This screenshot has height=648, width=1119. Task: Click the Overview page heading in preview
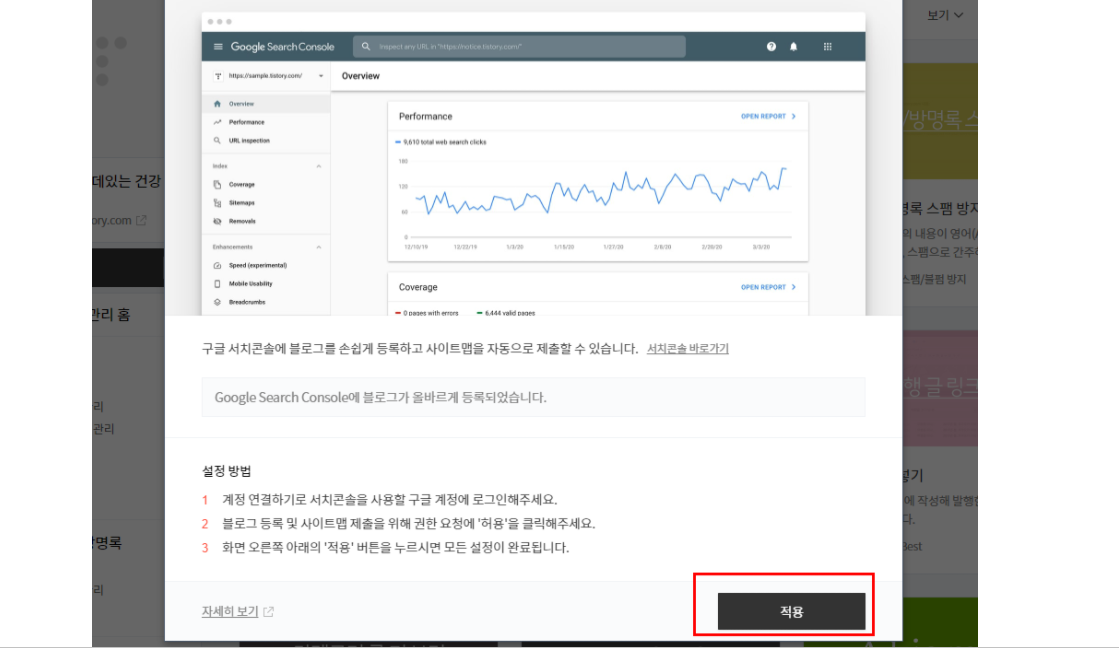point(360,76)
